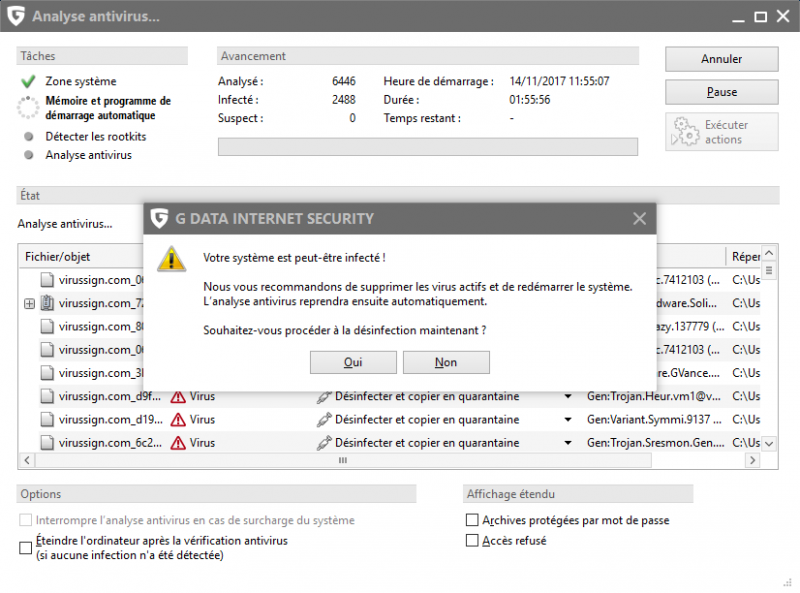Click the vertical scrollbar thumb of the list

pos(769,270)
